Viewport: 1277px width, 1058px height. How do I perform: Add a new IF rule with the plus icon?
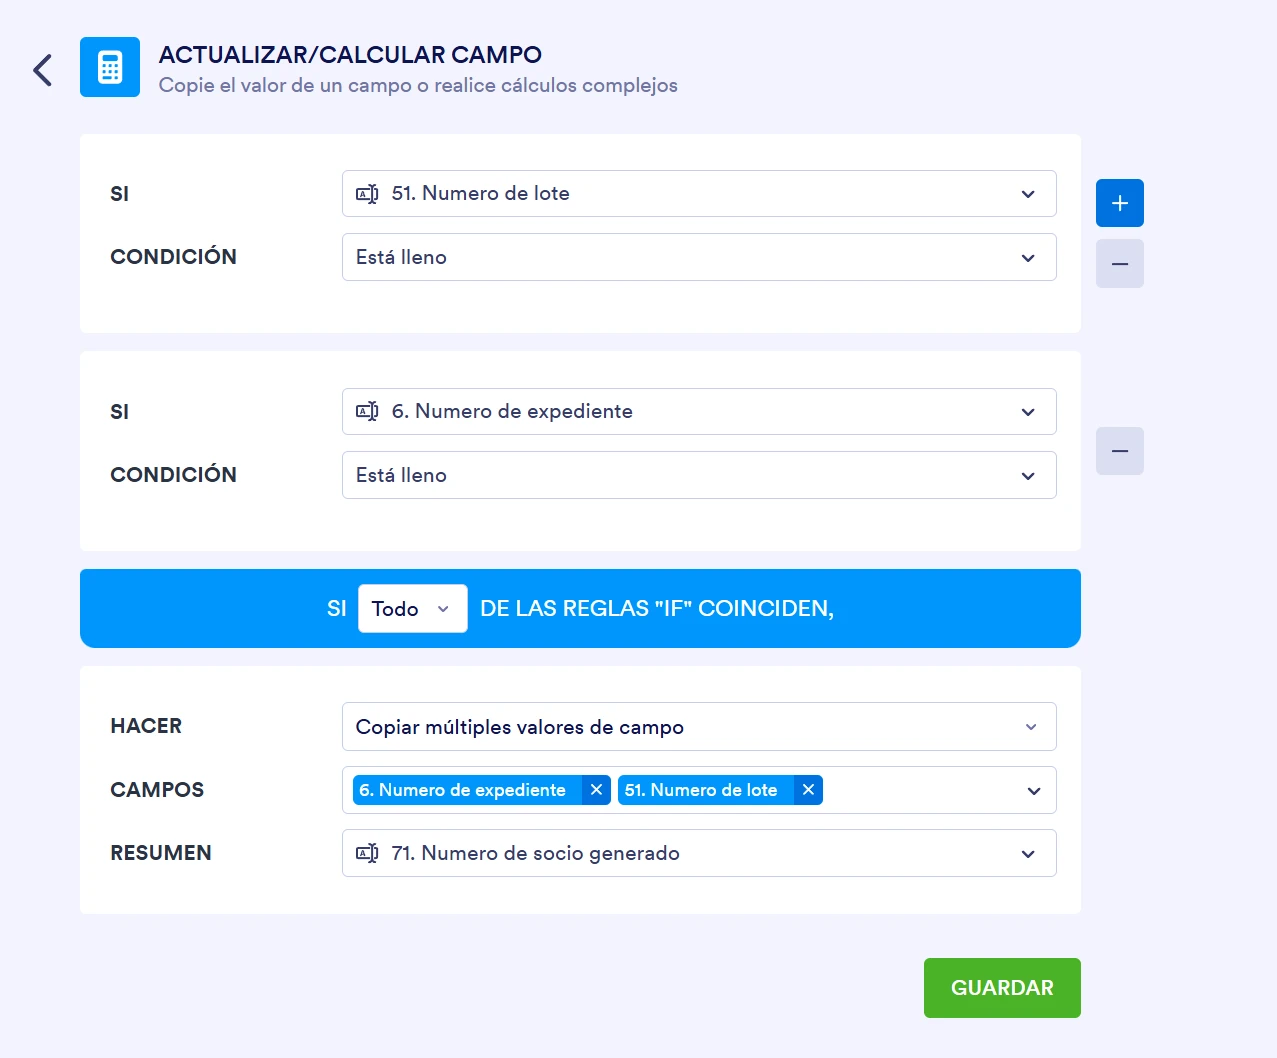1119,202
